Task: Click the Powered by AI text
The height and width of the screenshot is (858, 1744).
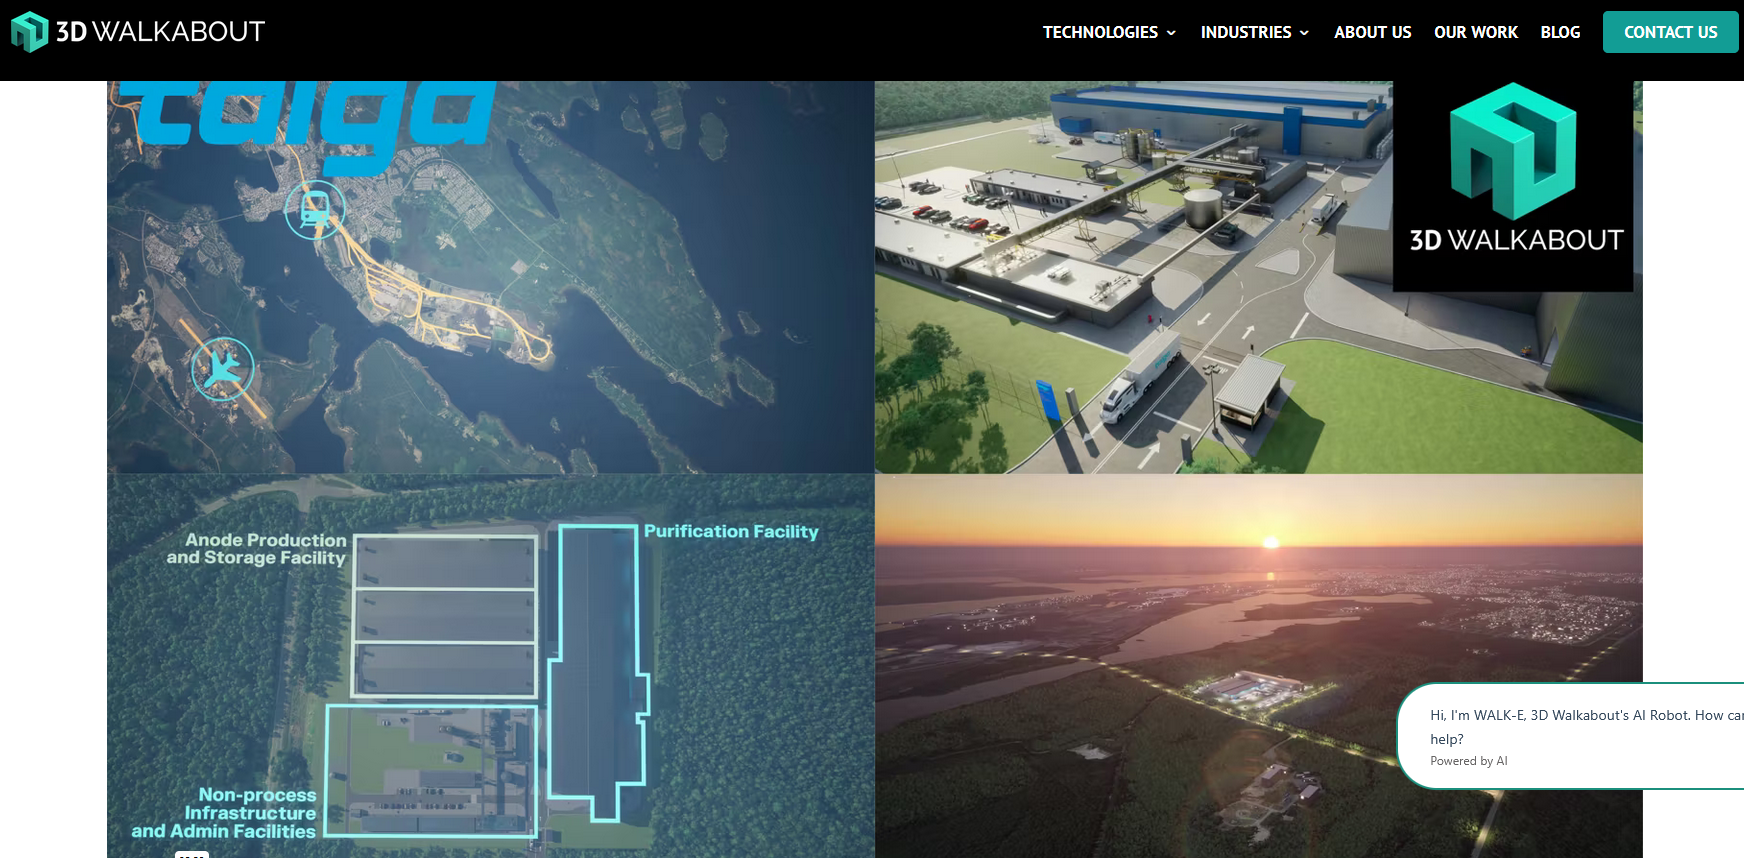Action: click(x=1468, y=761)
